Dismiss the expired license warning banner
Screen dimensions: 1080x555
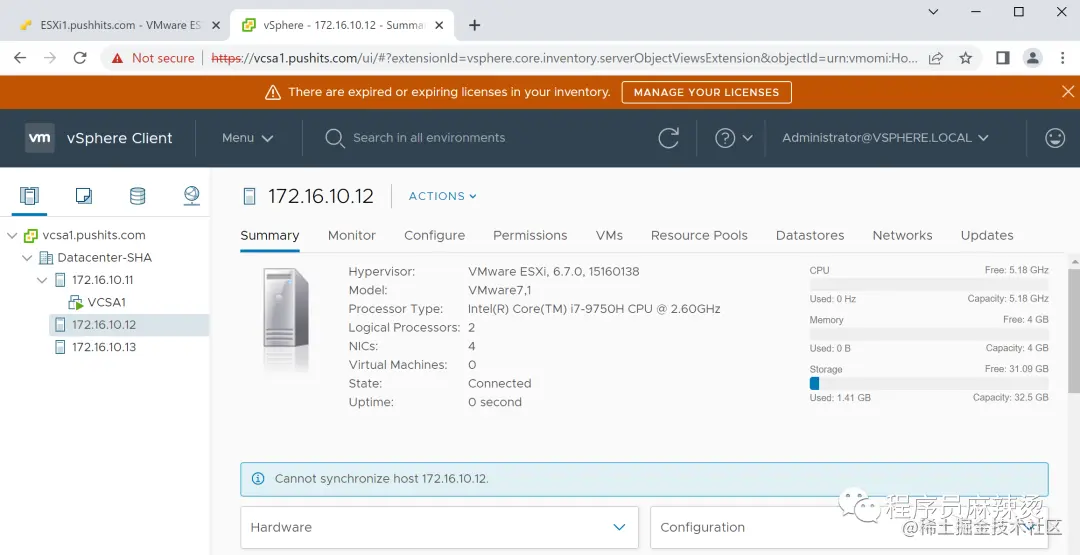[x=1068, y=92]
